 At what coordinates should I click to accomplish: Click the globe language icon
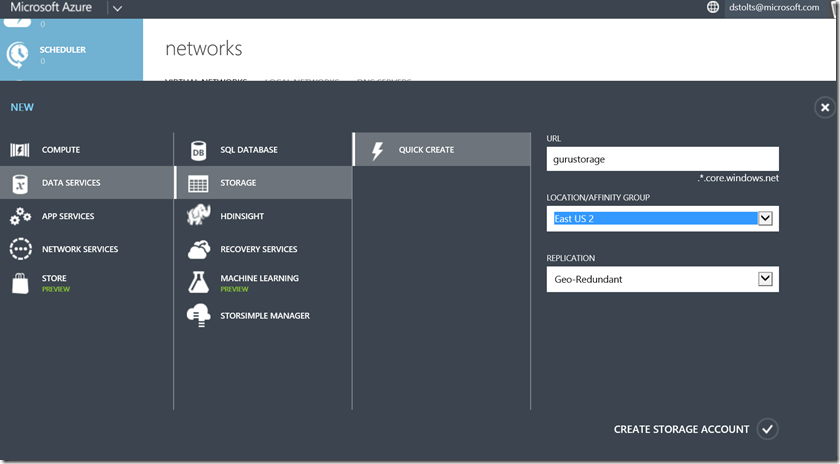click(712, 7)
